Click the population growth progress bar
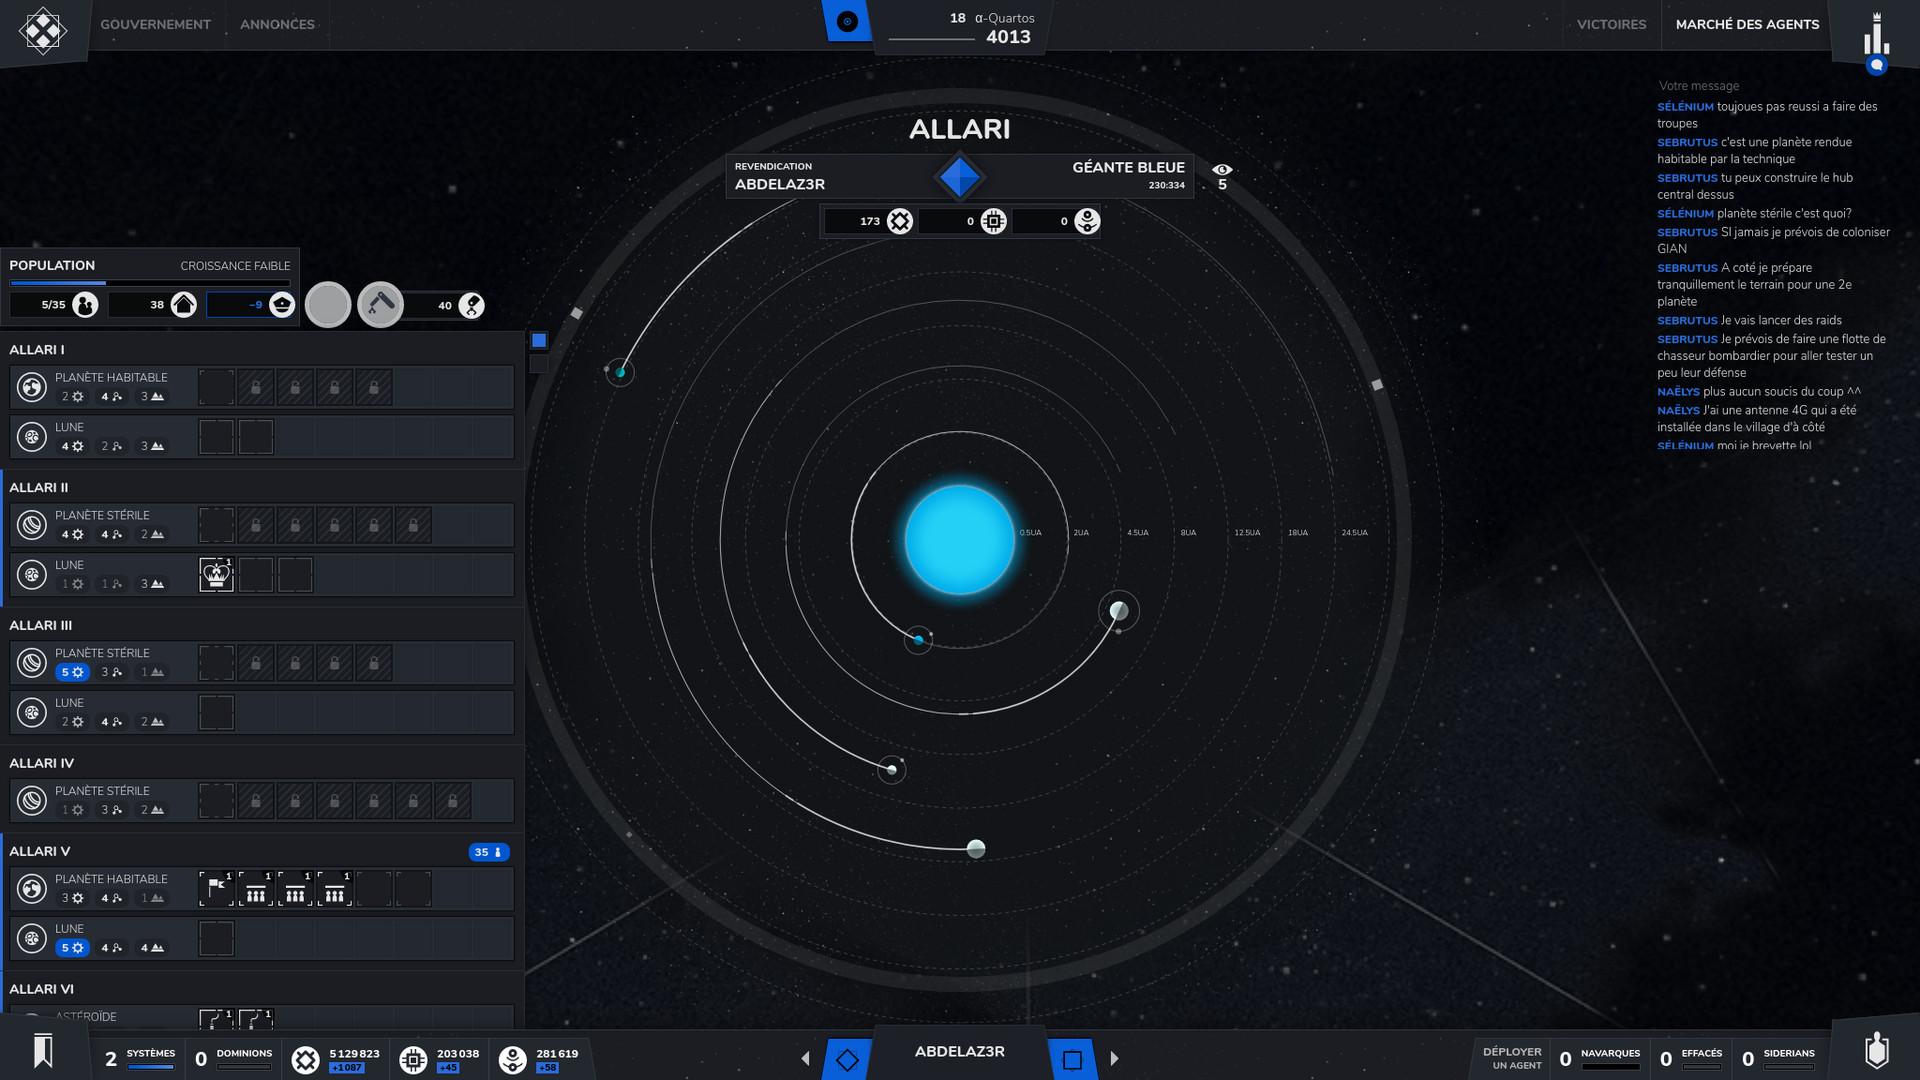This screenshot has width=1920, height=1080. 150,284
